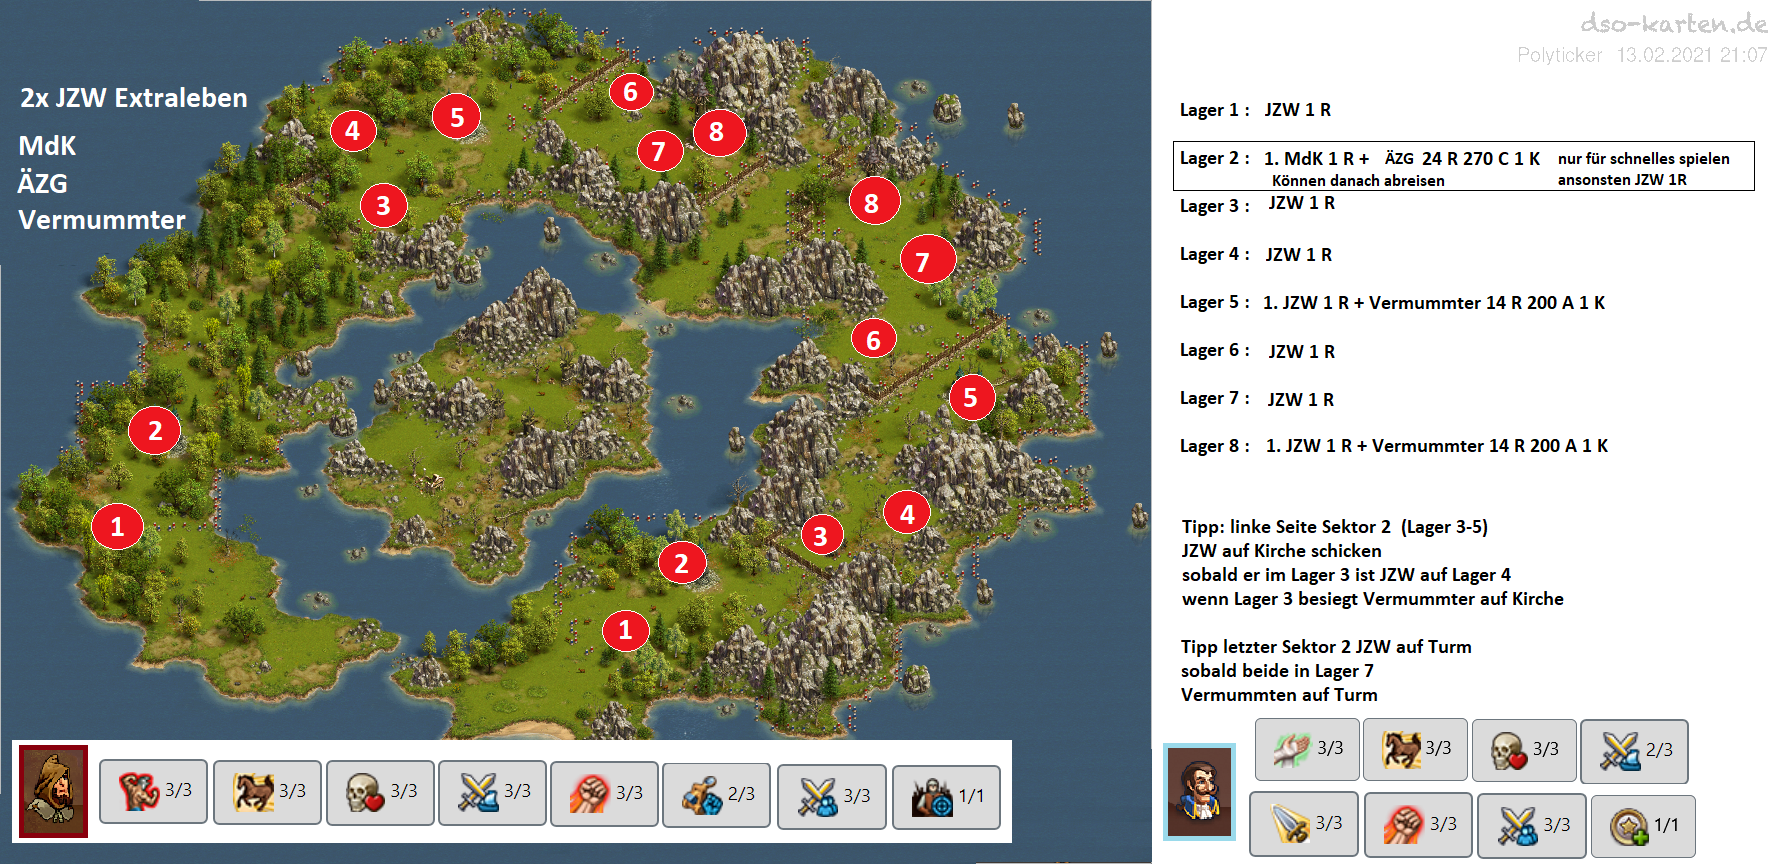Click camp marker 4 on the northwest shore
This screenshot has height=864, width=1778.
tap(352, 130)
